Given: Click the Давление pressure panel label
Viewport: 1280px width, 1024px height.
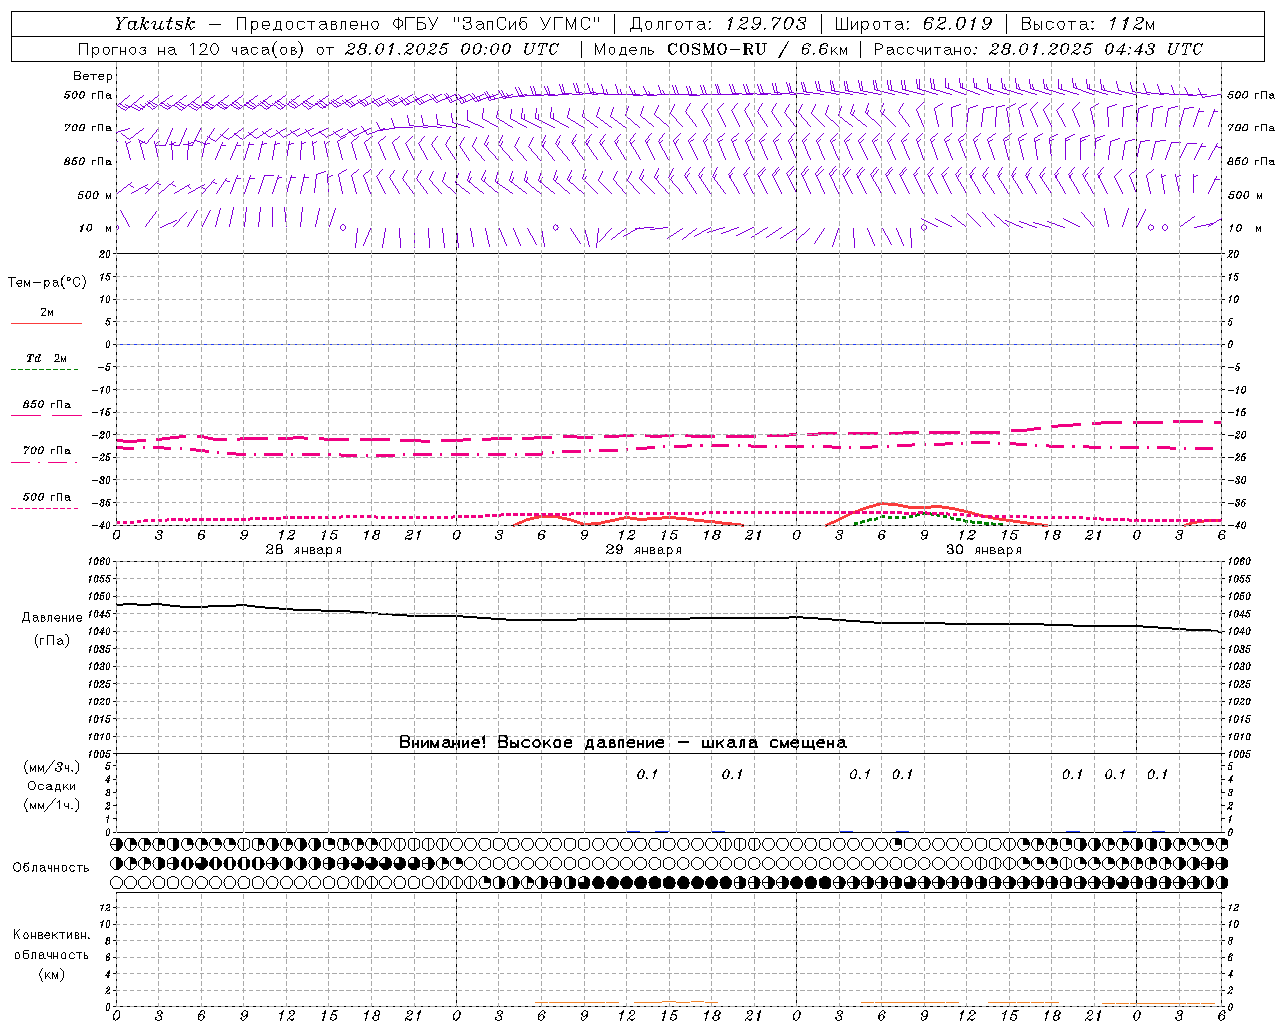Looking at the screenshot, I should pos(52,618).
